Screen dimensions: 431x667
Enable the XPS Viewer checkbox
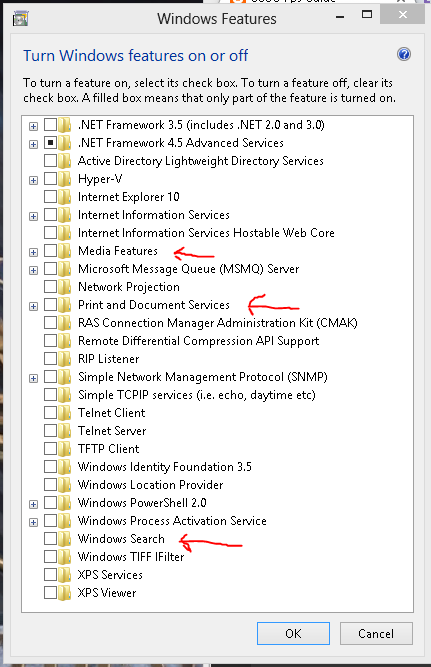pos(50,593)
